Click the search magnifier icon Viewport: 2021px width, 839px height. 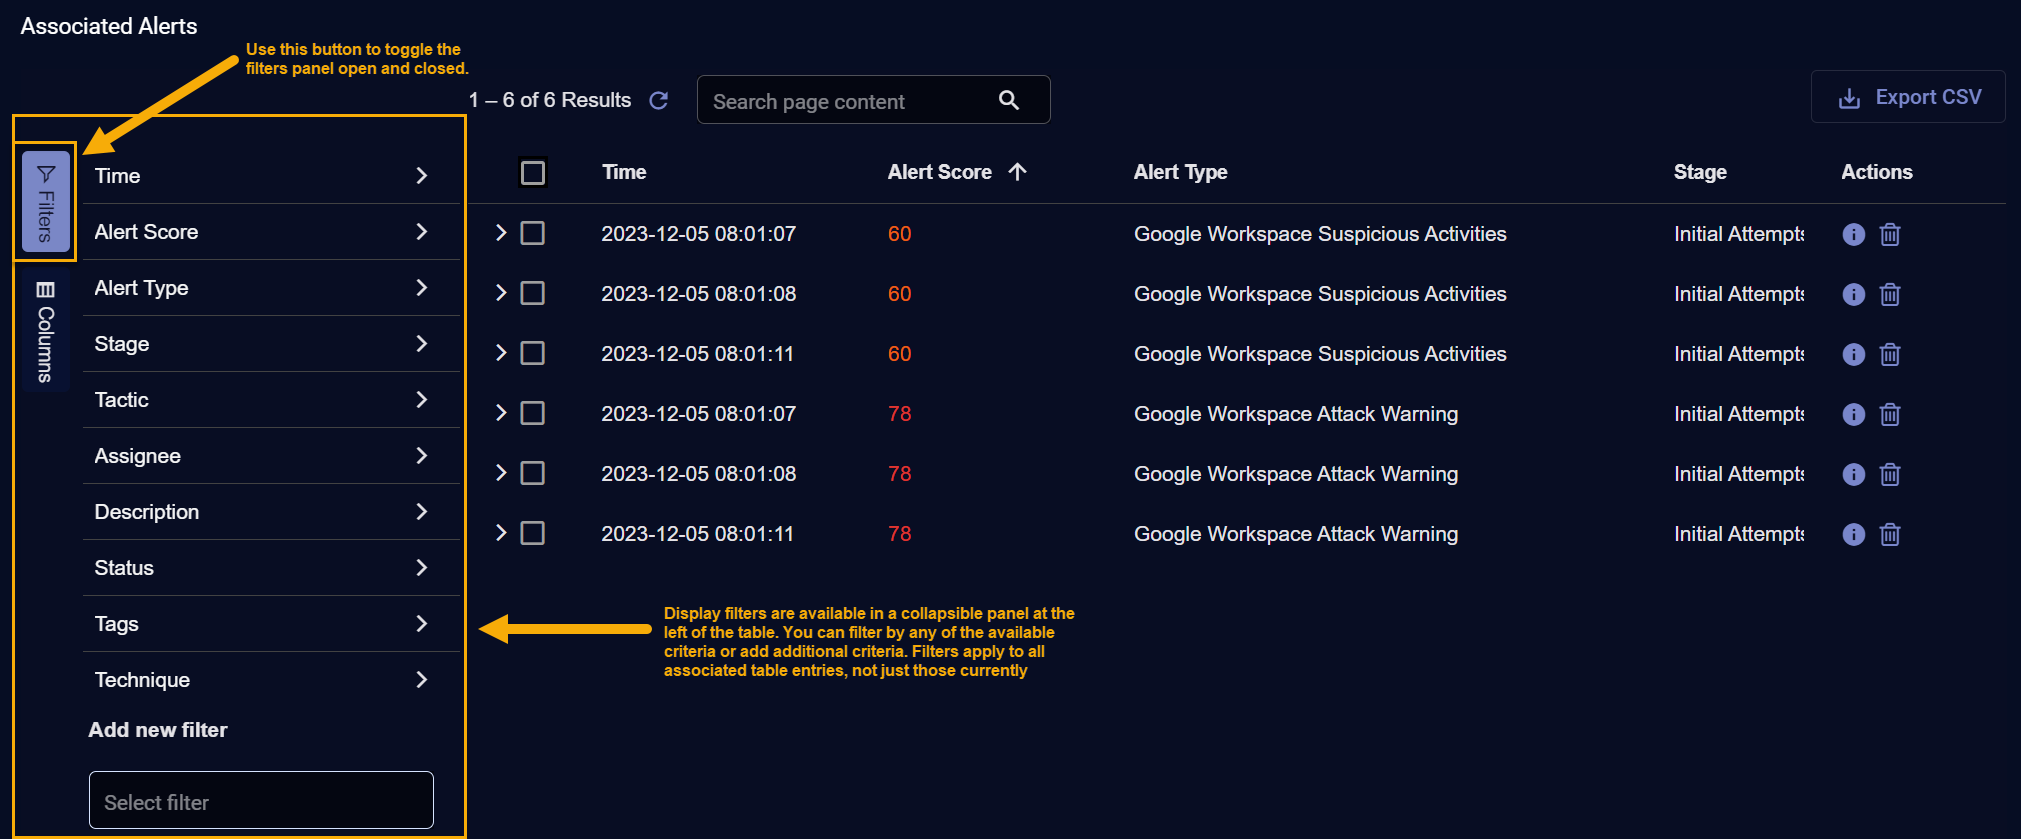point(1008,100)
